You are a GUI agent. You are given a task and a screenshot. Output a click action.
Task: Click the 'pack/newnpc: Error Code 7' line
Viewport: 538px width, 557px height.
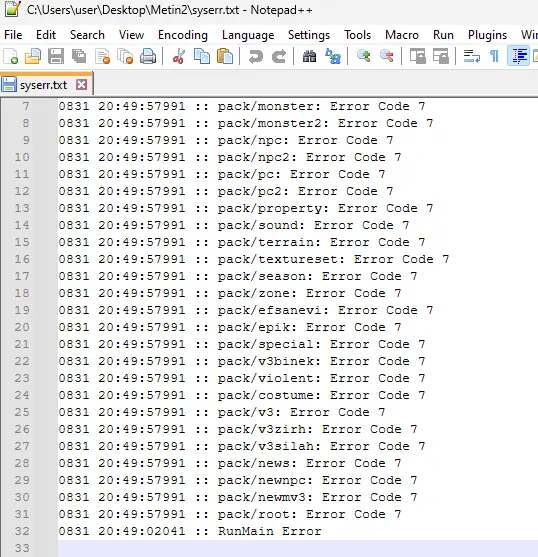pyautogui.click(x=238, y=481)
